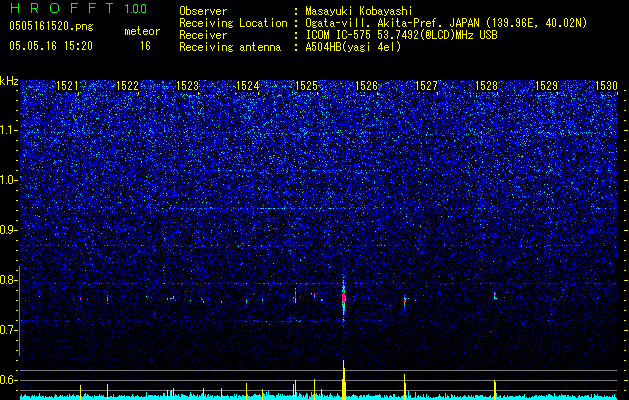Image resolution: width=629 pixels, height=400 pixels.
Task: Click the ICOM IC-575 receiver value
Action: [x=401, y=35]
